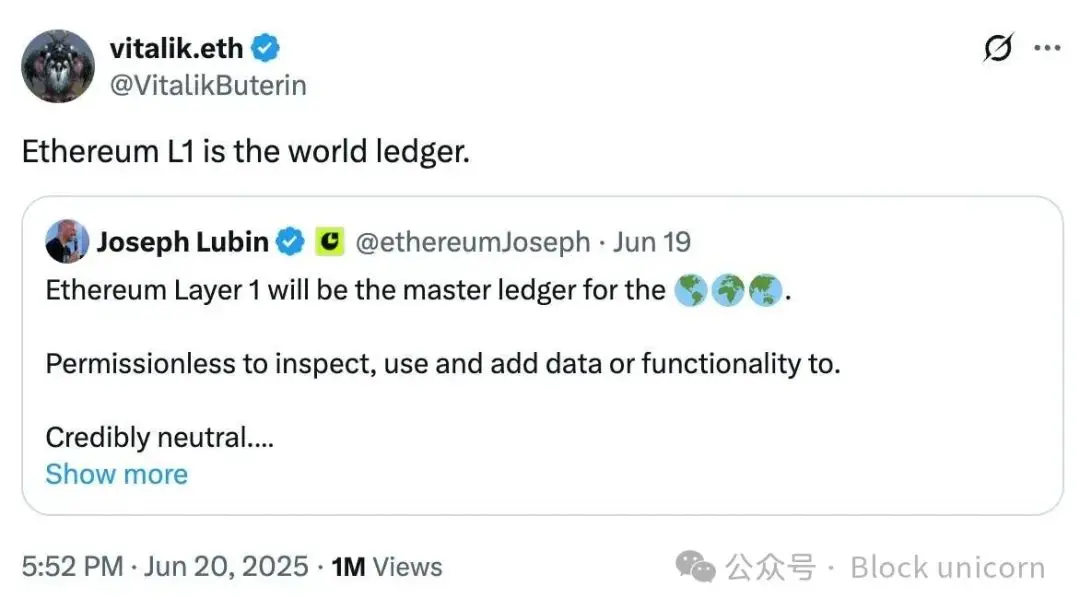Open the quoted tweet at "Credibly neutral...."
This screenshot has width=1080, height=610.
[160, 437]
